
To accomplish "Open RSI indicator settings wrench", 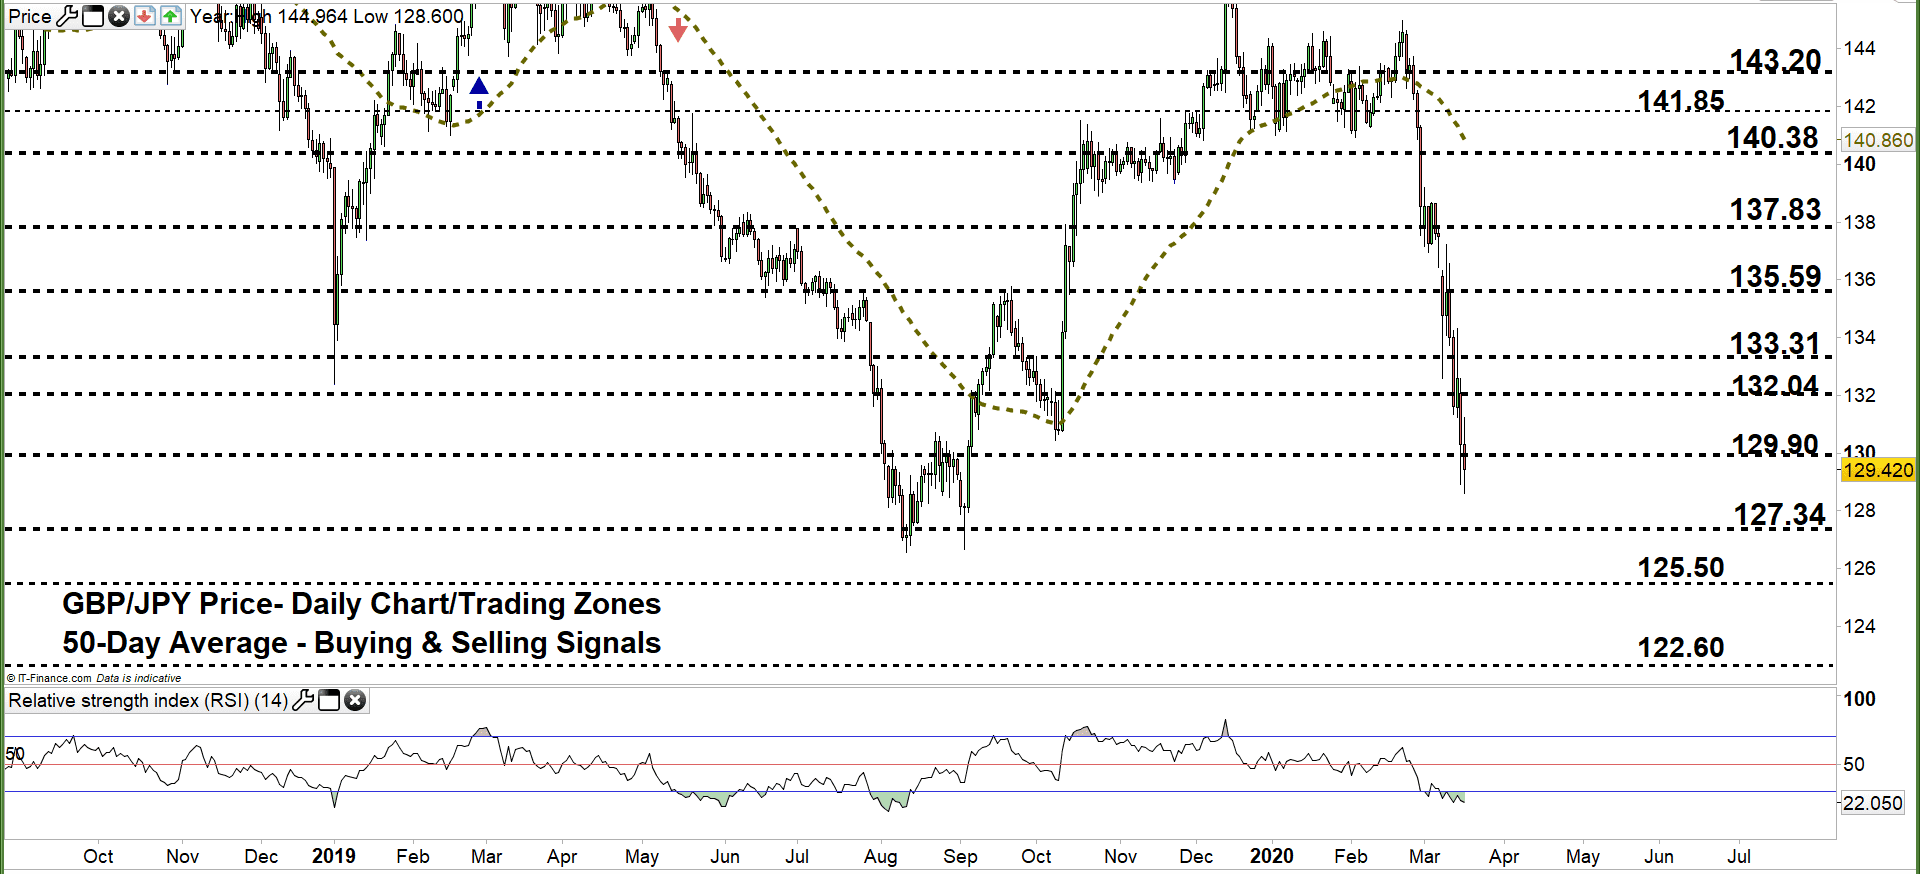I will point(303,700).
